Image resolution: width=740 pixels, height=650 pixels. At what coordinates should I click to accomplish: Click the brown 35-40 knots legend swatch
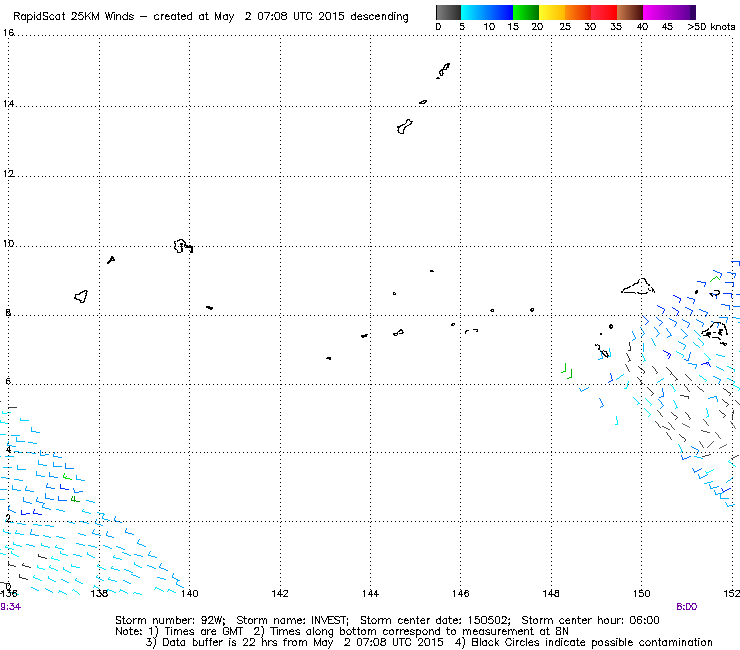click(630, 12)
